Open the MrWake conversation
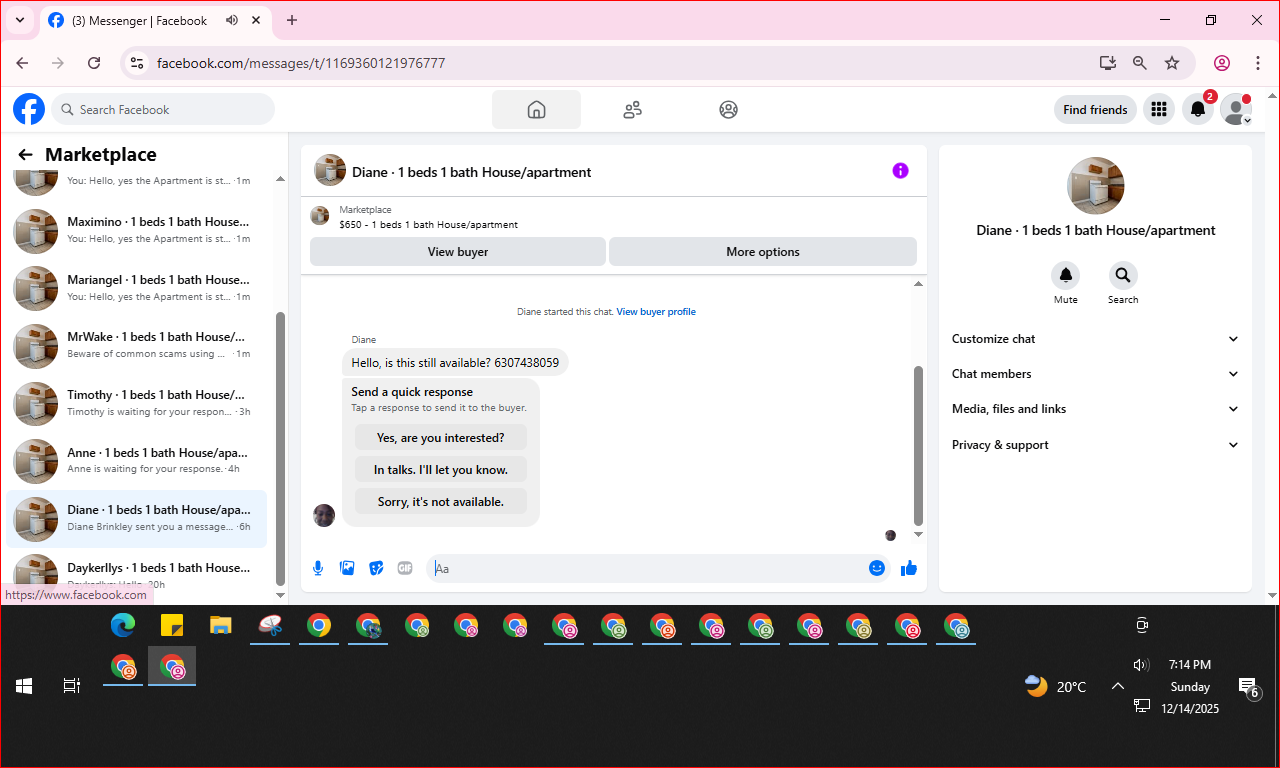Viewport: 1280px width, 768px height. pyautogui.click(x=137, y=345)
